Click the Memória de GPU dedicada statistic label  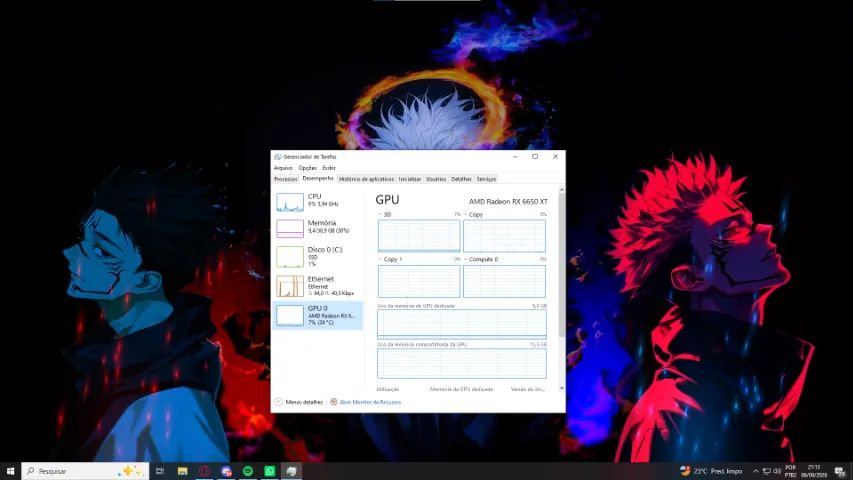coord(461,389)
